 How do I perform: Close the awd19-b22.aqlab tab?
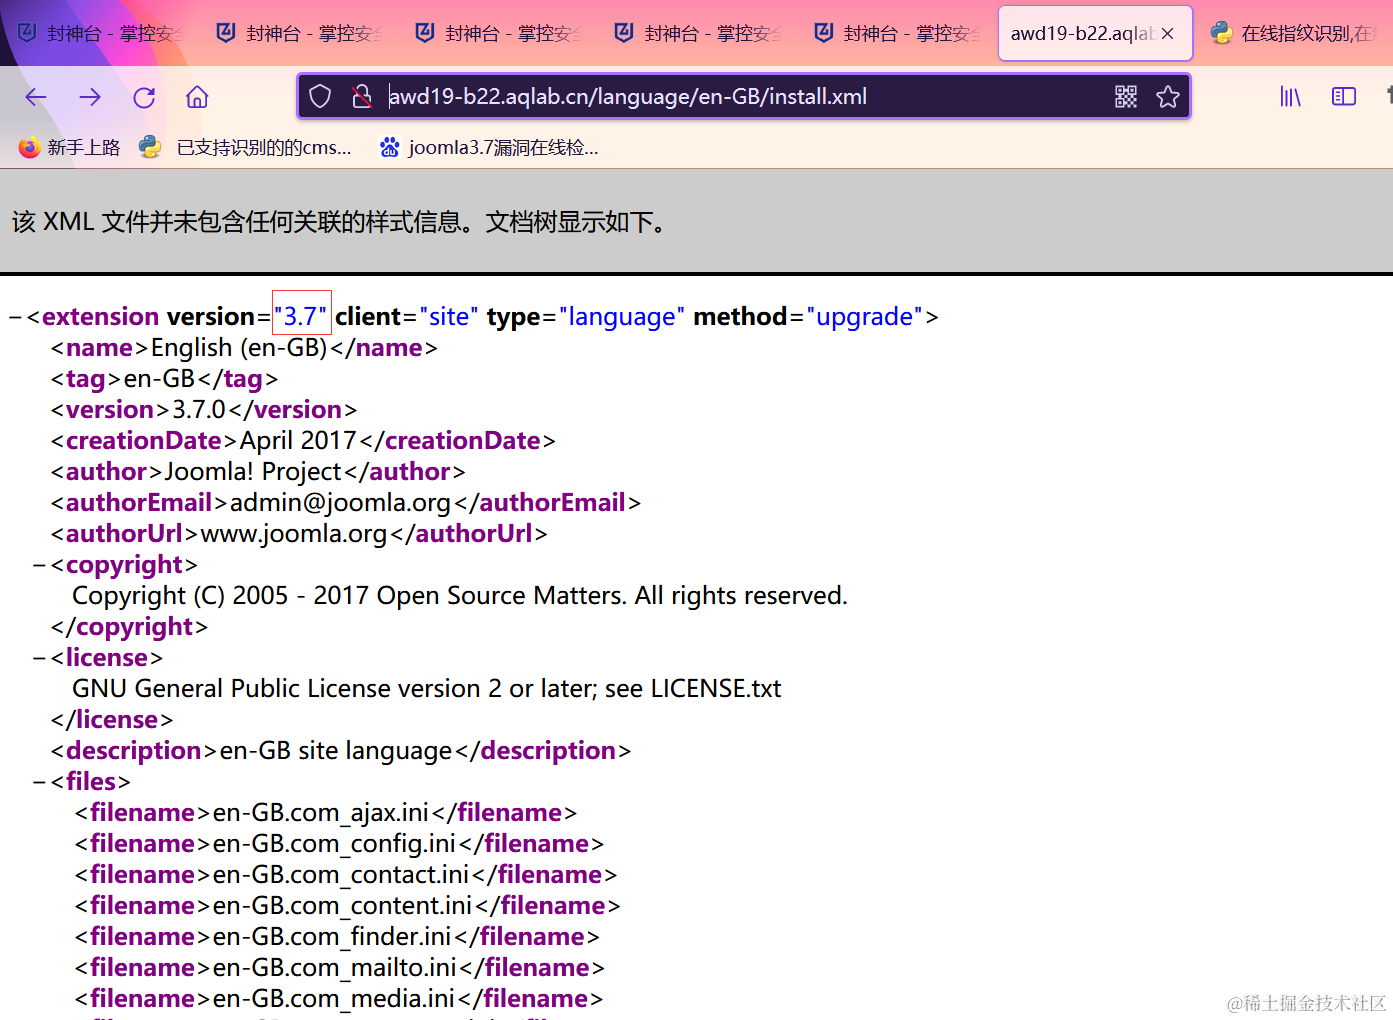pos(1167,34)
